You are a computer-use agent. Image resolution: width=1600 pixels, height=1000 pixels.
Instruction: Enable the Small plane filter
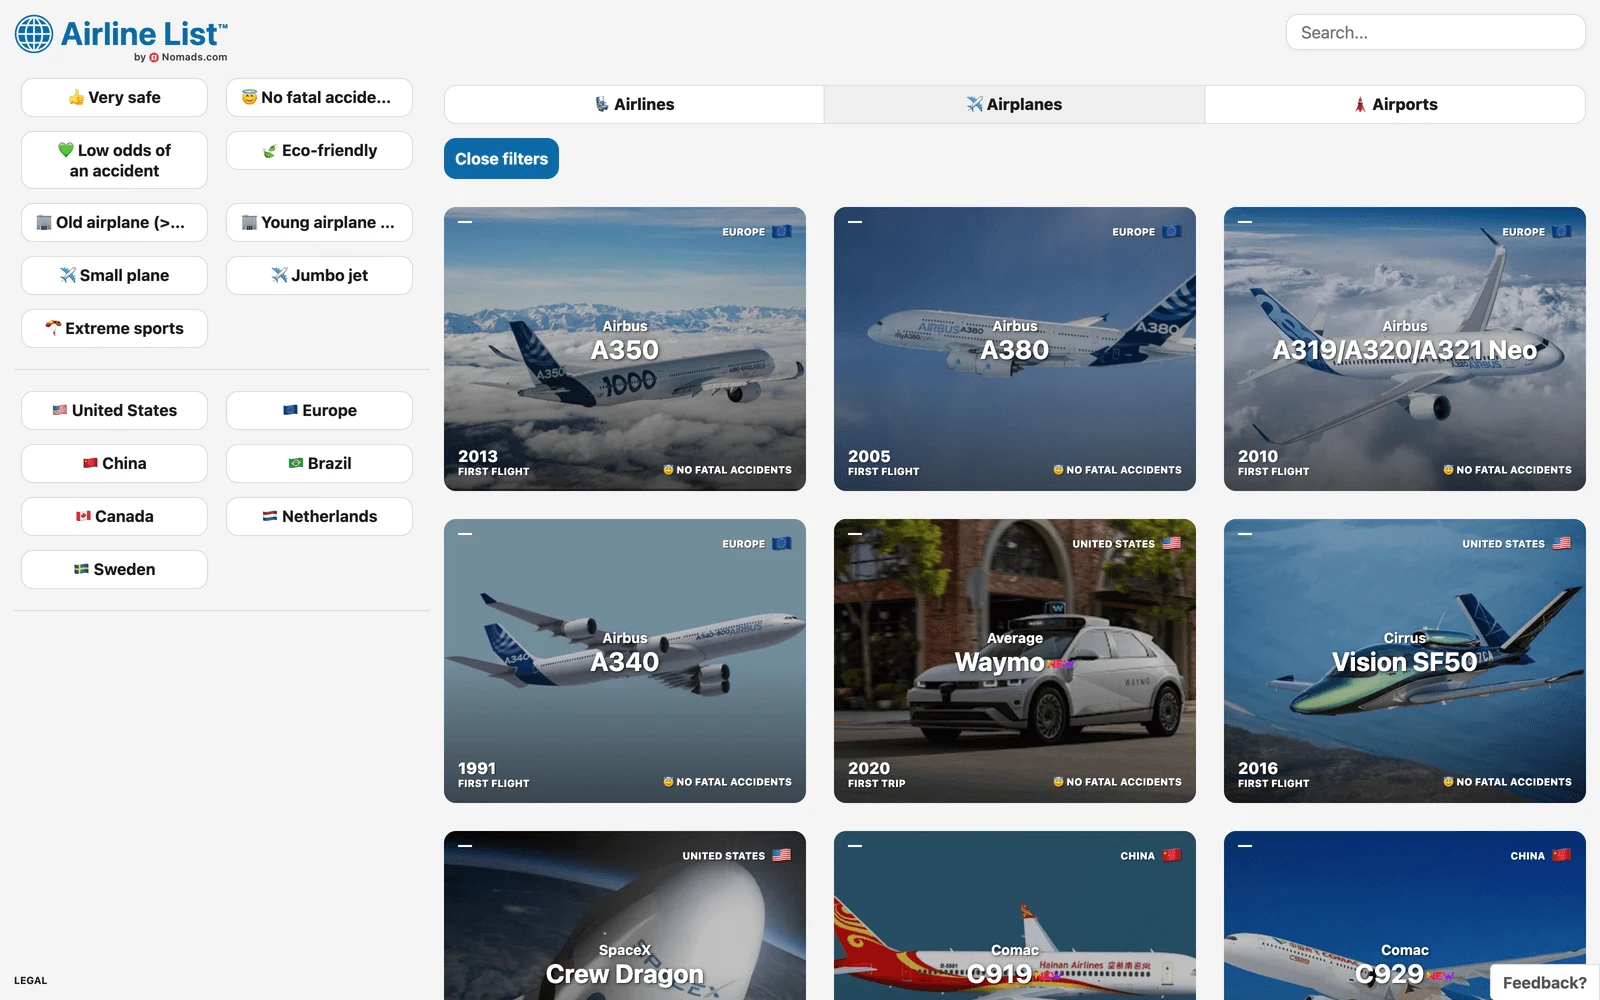pyautogui.click(x=114, y=276)
